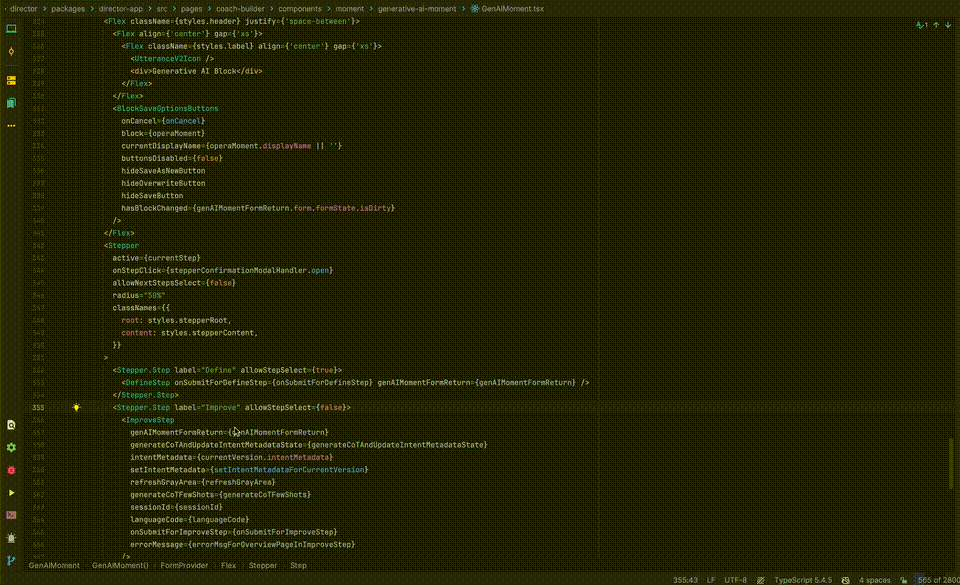
Task: Click the purple extensions icon in sidebar
Action: 12,515
